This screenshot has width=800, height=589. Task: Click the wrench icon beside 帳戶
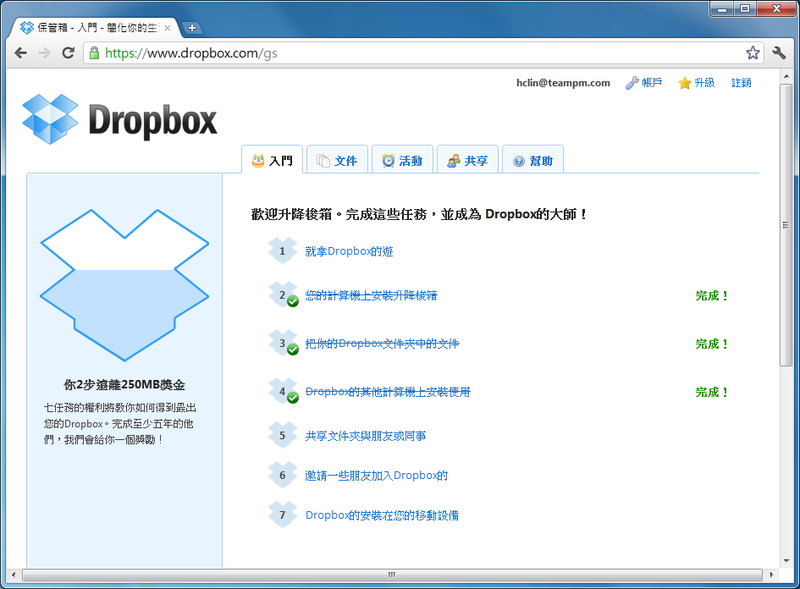tap(632, 83)
